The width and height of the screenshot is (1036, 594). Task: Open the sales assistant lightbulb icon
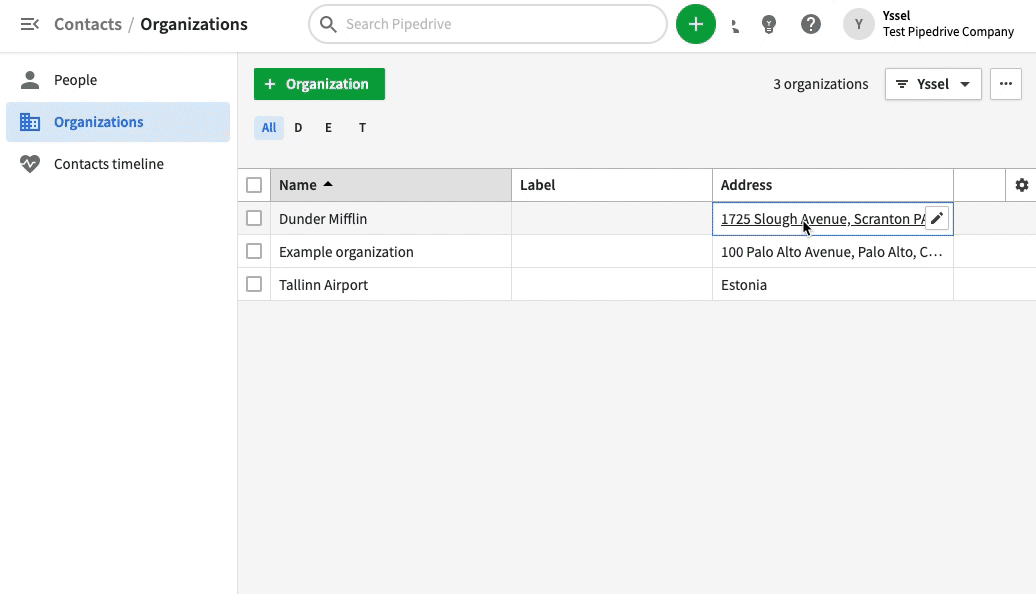(768, 24)
